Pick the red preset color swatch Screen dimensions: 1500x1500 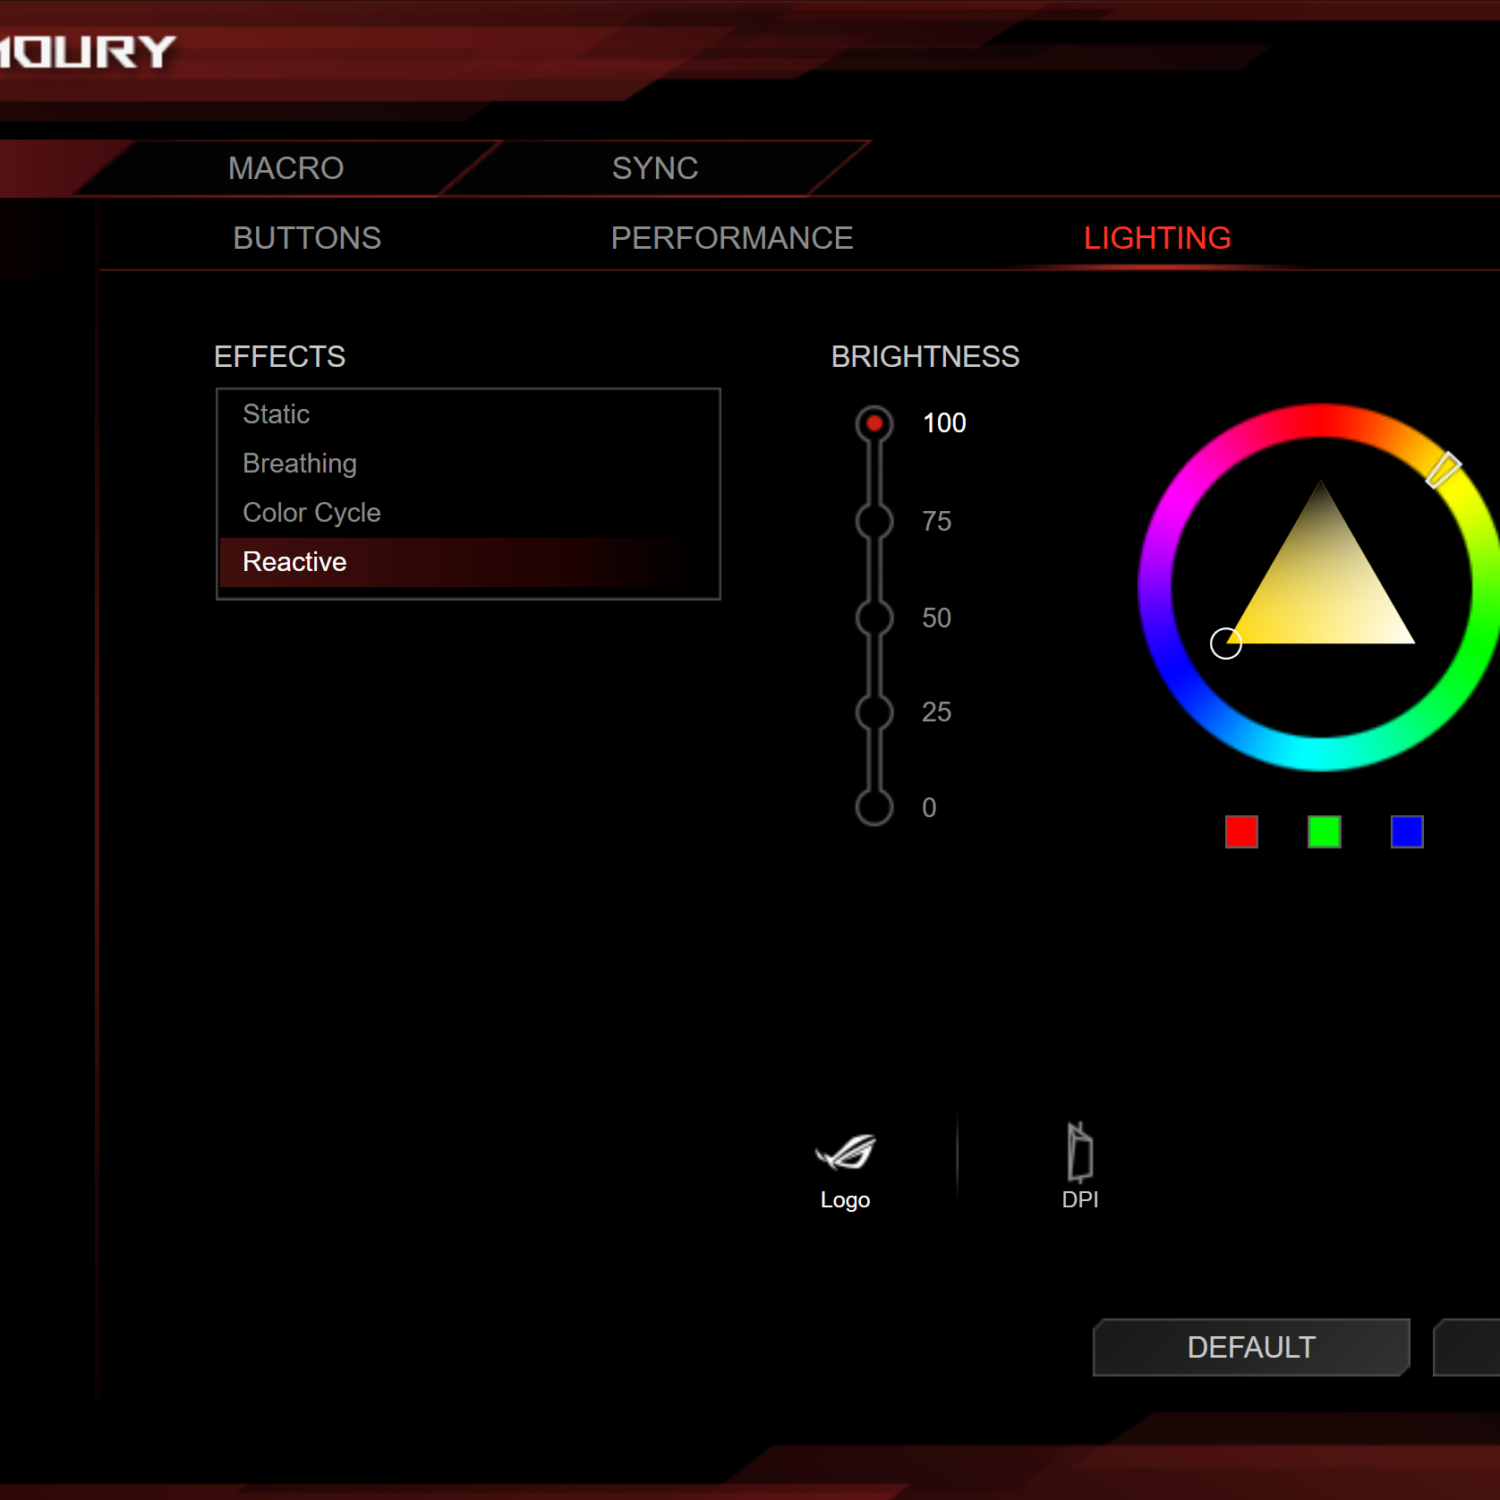pyautogui.click(x=1241, y=832)
